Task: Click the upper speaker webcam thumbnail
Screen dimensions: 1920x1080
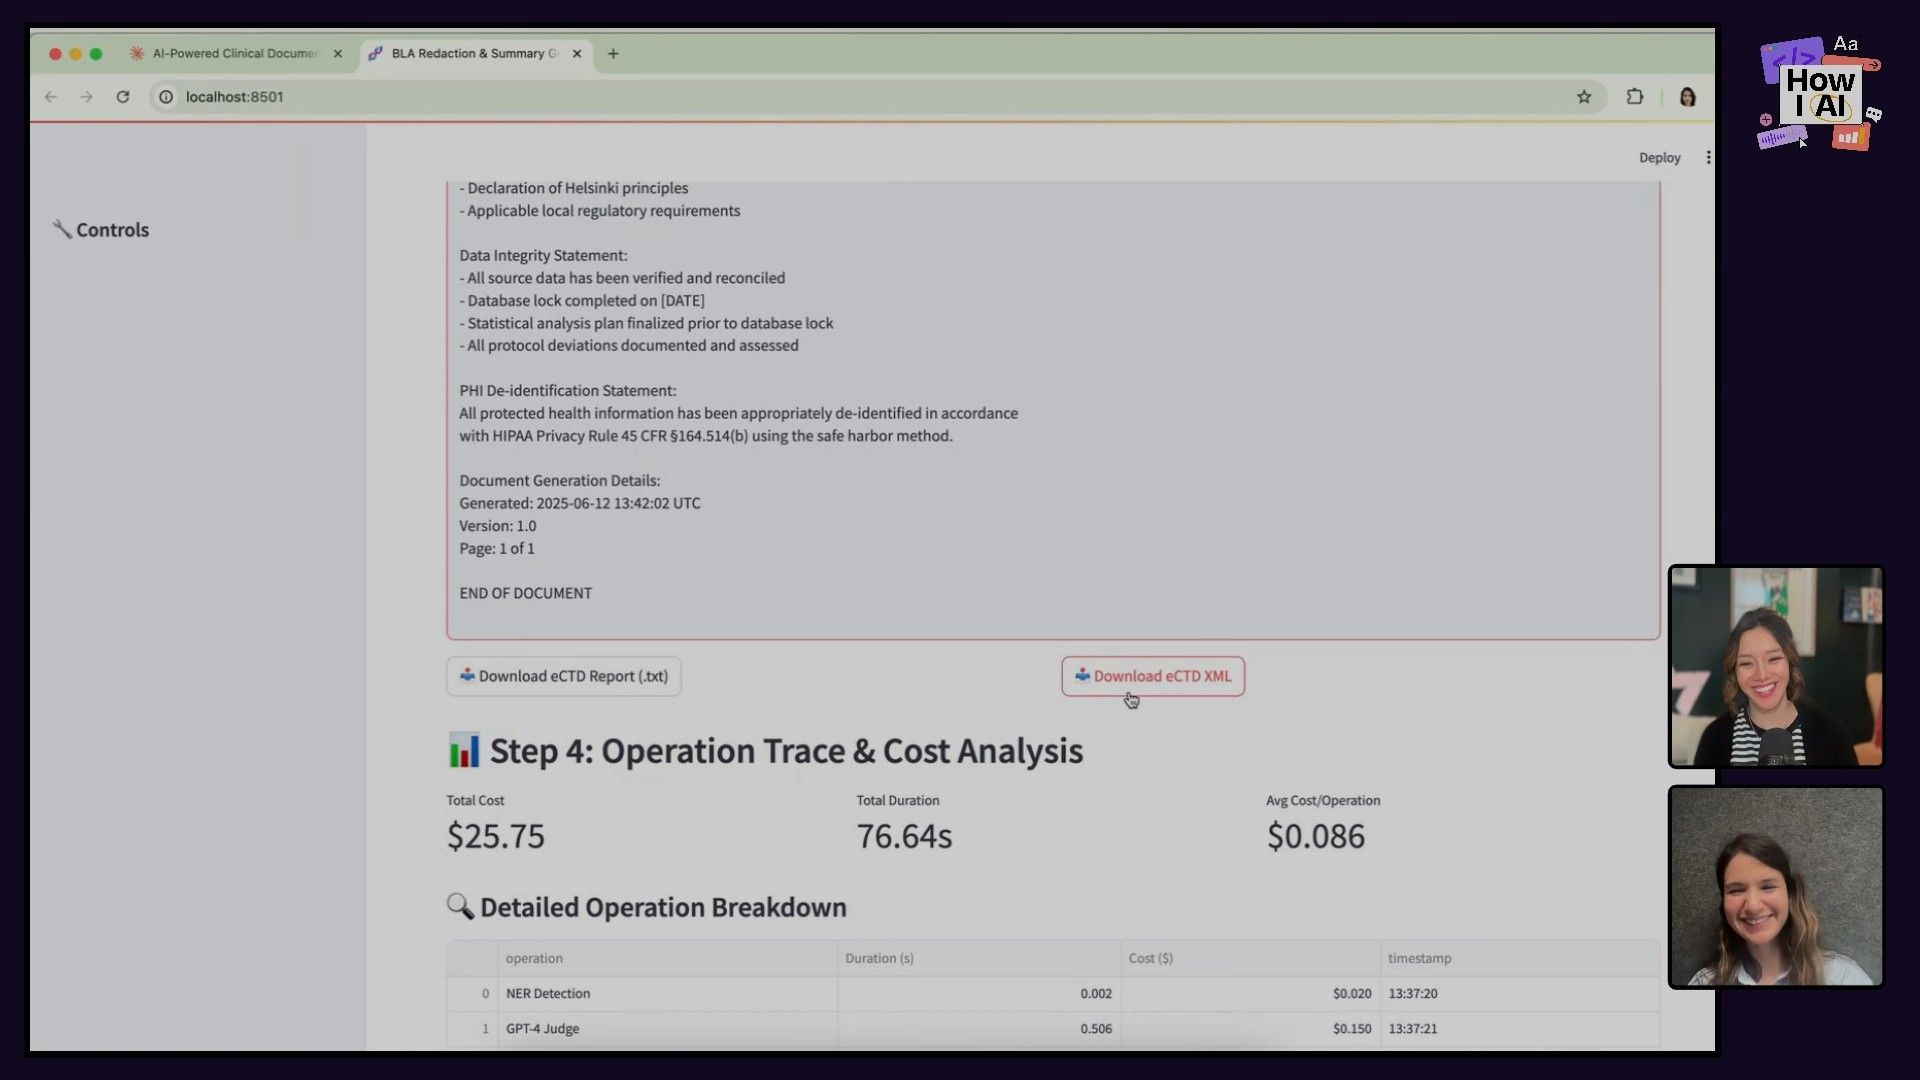Action: click(x=1776, y=666)
